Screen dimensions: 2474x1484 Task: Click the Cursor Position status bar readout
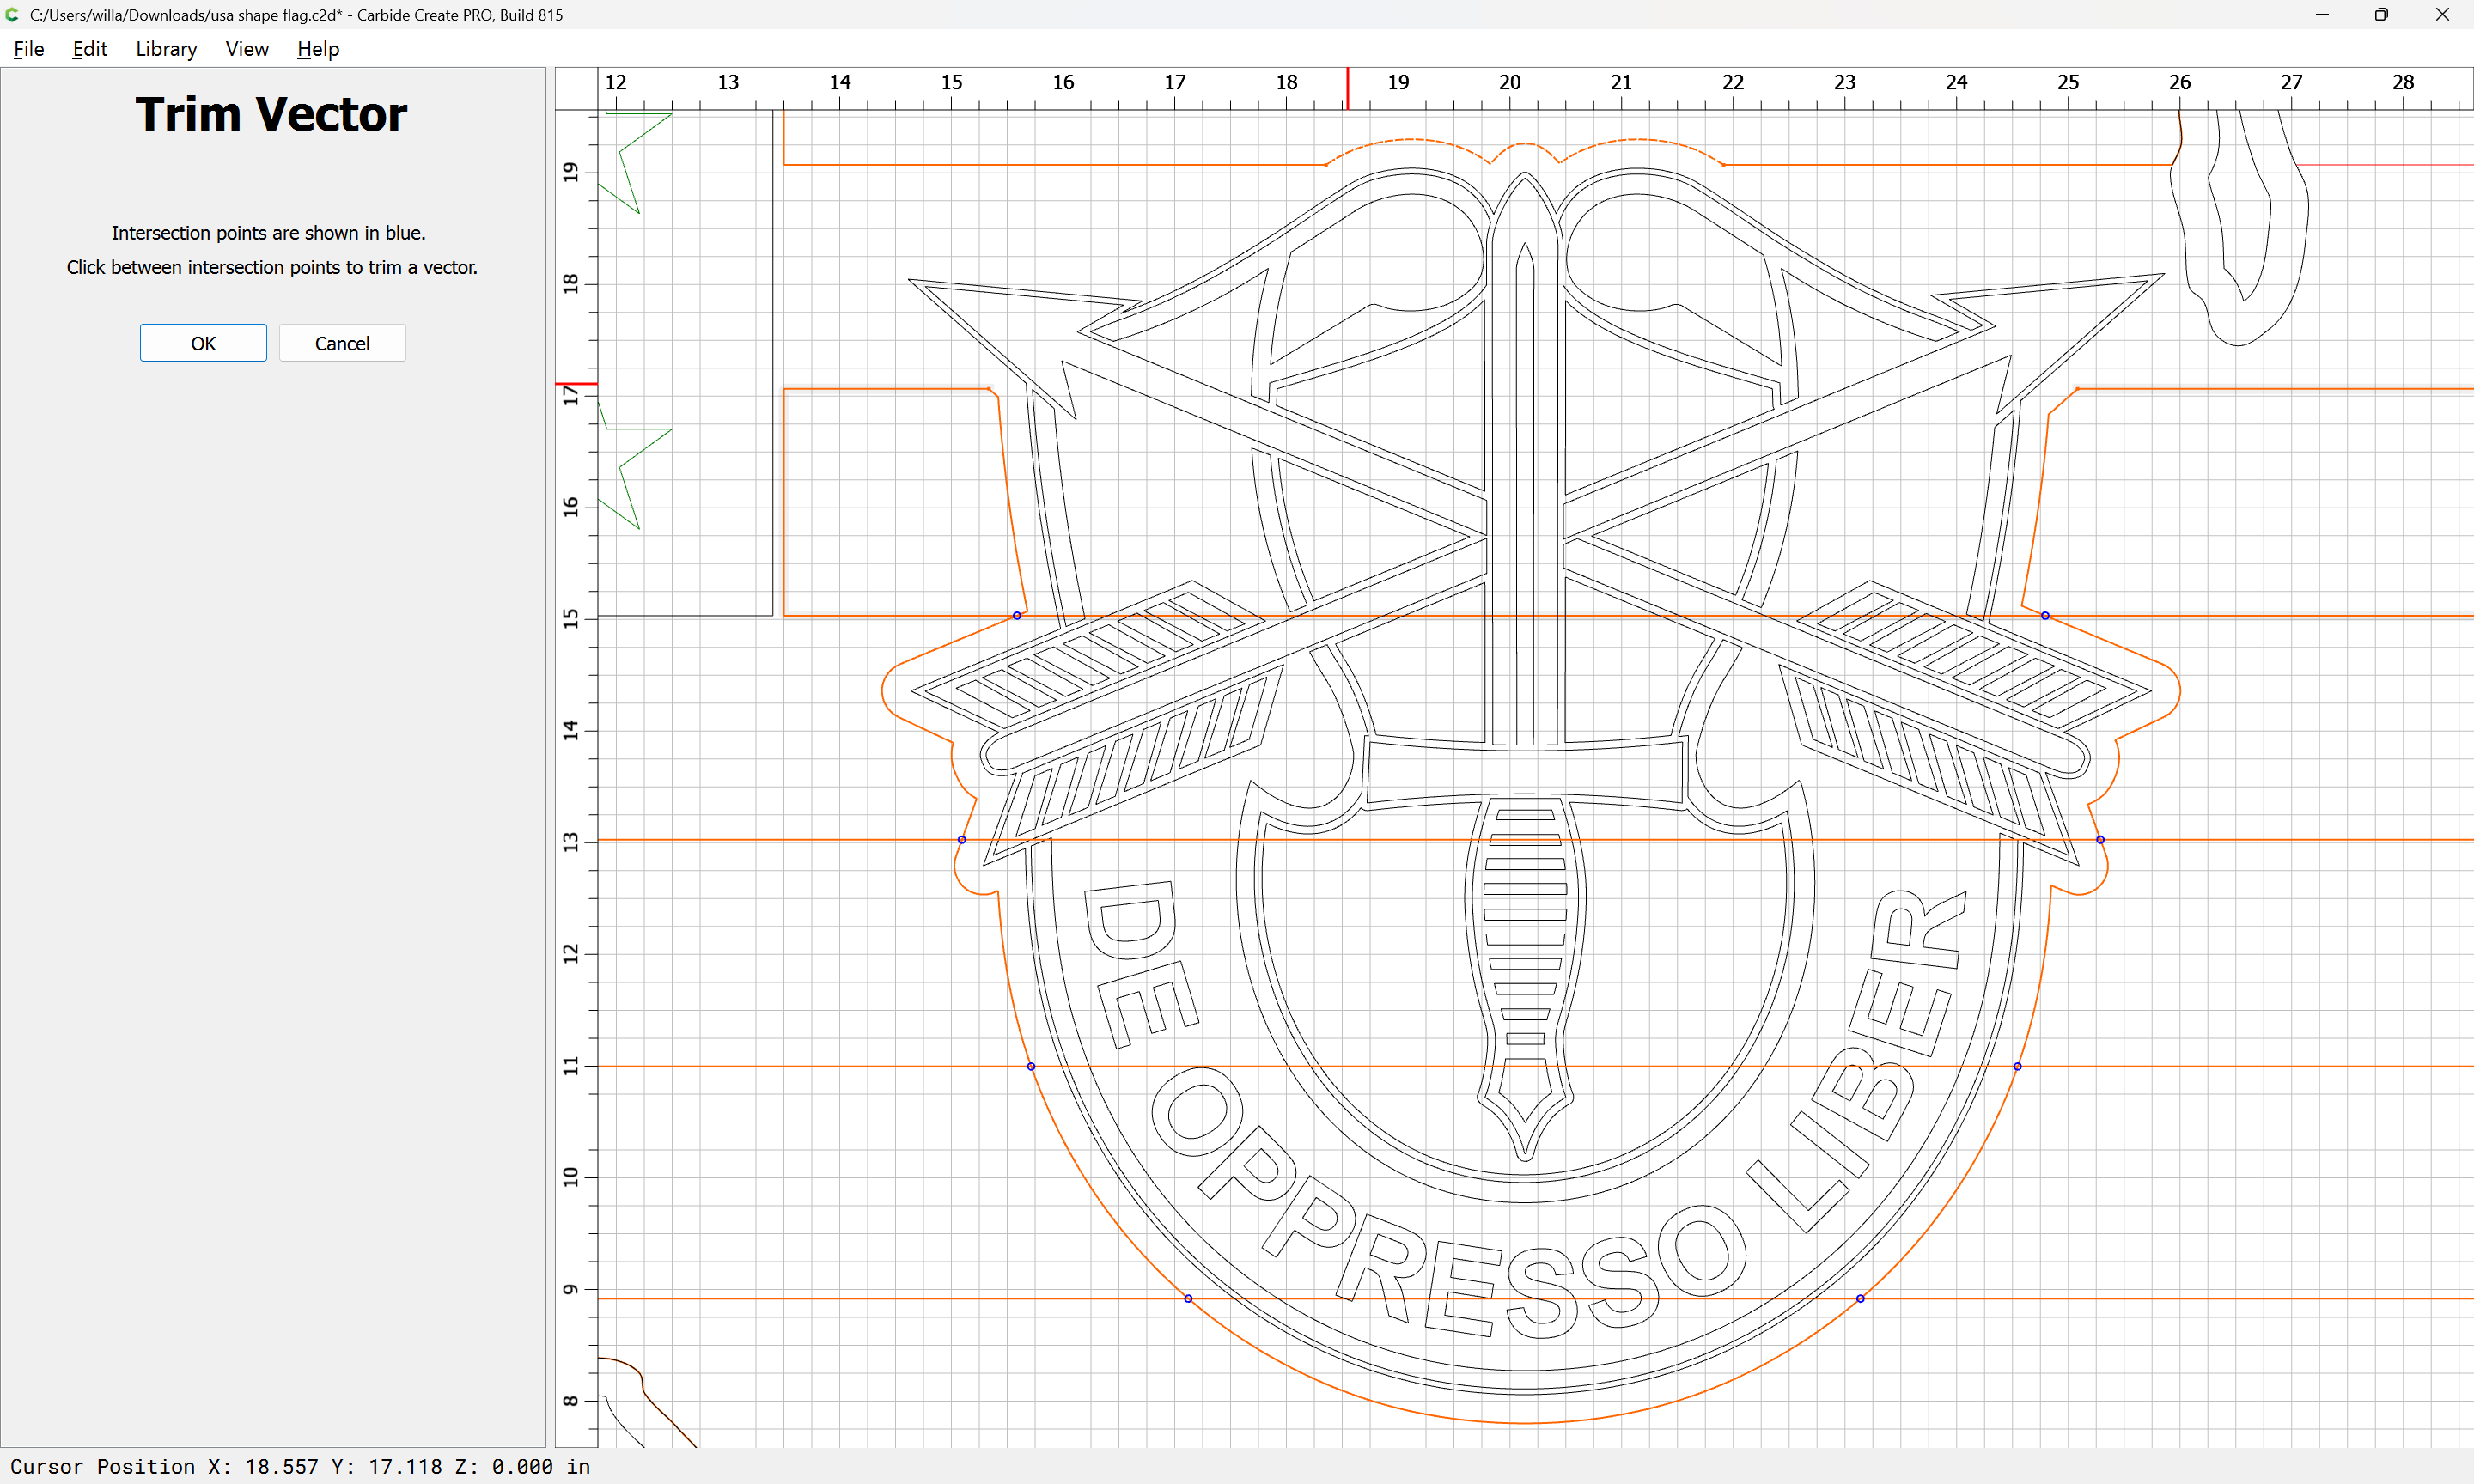pyautogui.click(x=300, y=1466)
